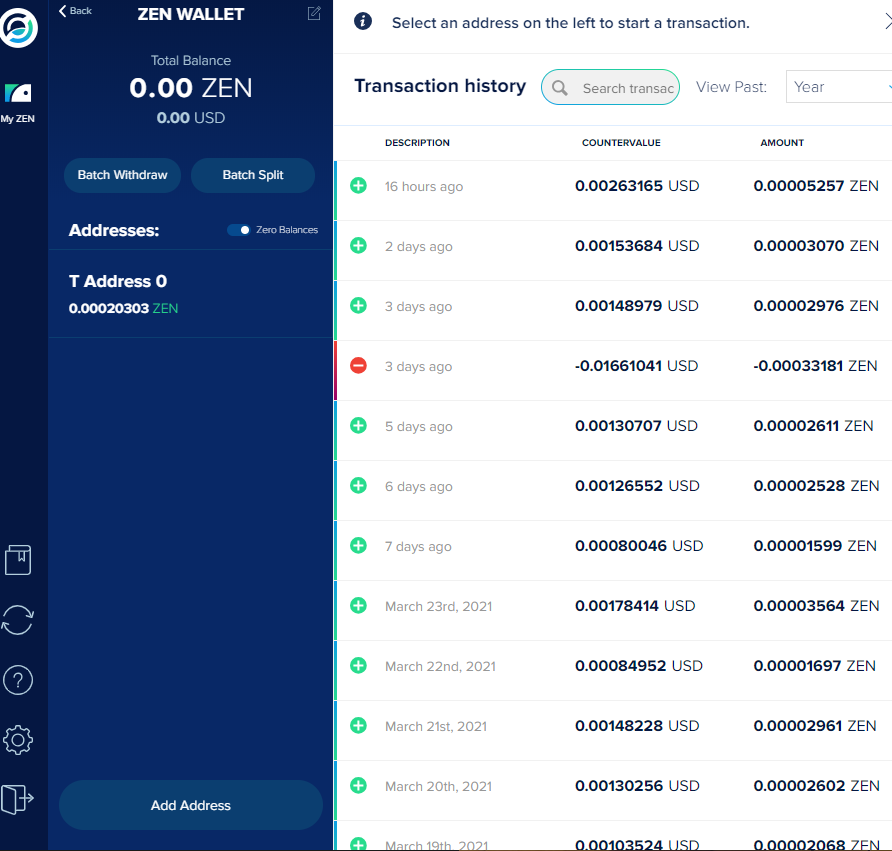Select the 0.00084952 USD countervalue
The height and width of the screenshot is (851, 892).
[x=638, y=666]
